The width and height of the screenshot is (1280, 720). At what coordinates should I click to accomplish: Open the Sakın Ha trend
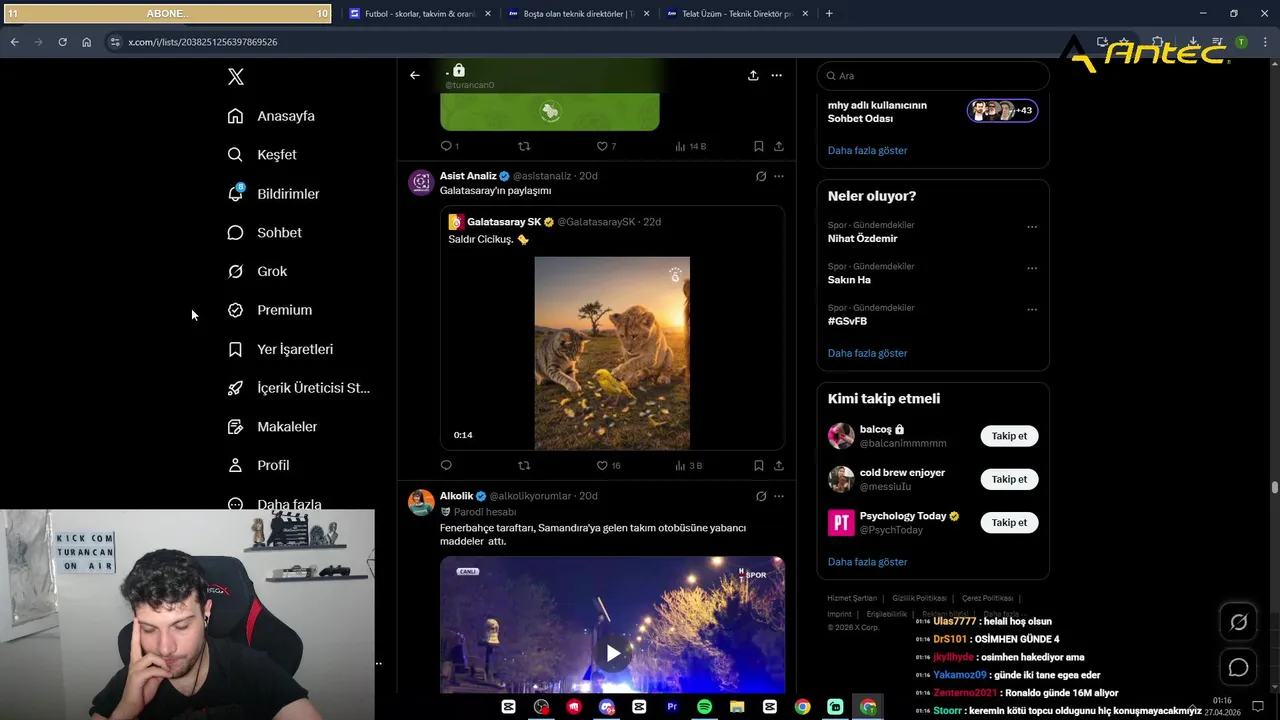(849, 280)
